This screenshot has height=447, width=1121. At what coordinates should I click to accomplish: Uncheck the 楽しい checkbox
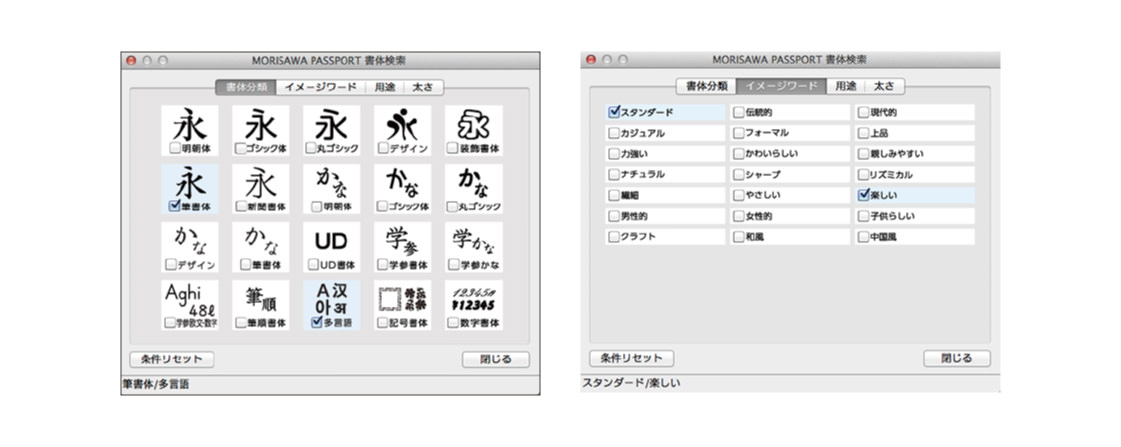coord(864,195)
